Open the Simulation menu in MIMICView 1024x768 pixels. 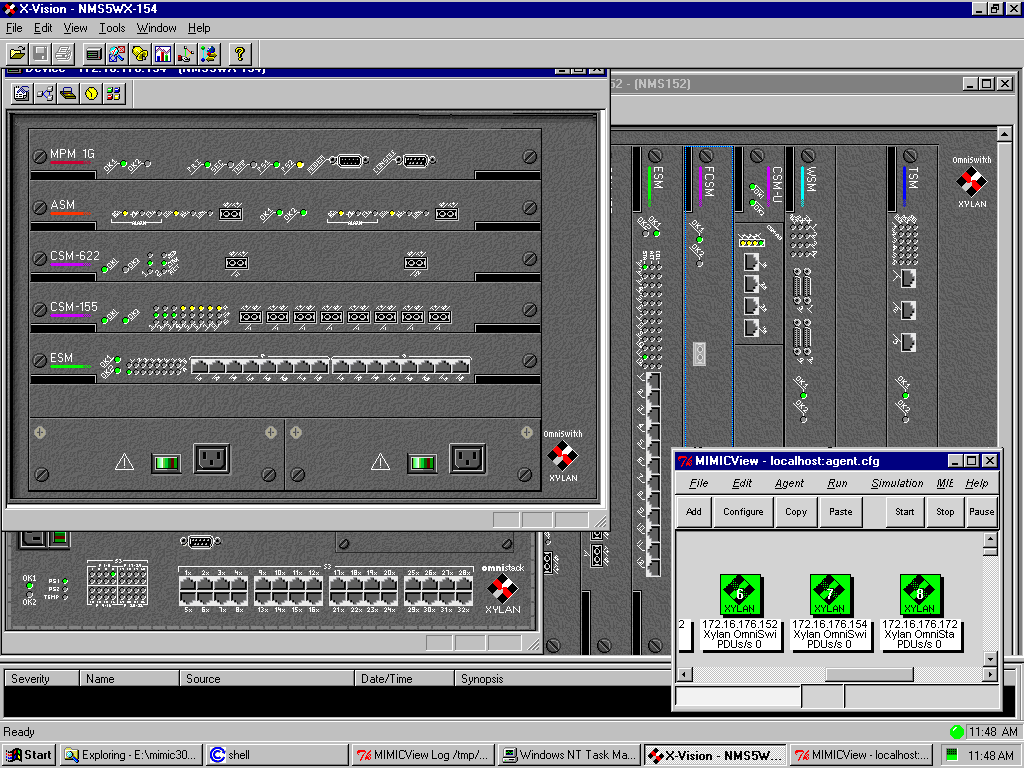pos(897,483)
